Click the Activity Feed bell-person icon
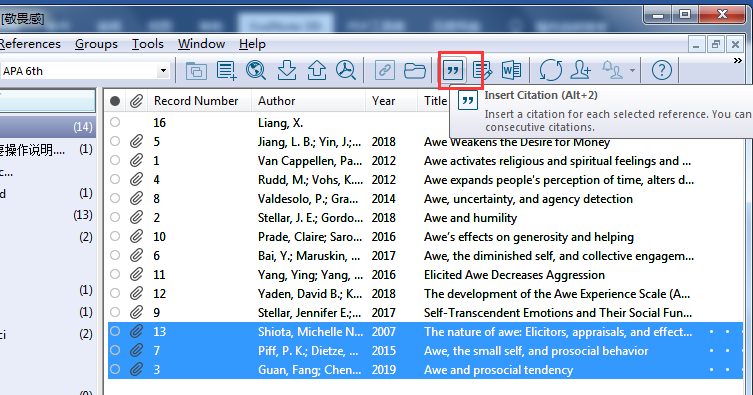Screen dimensions: 753x395 click(613, 71)
